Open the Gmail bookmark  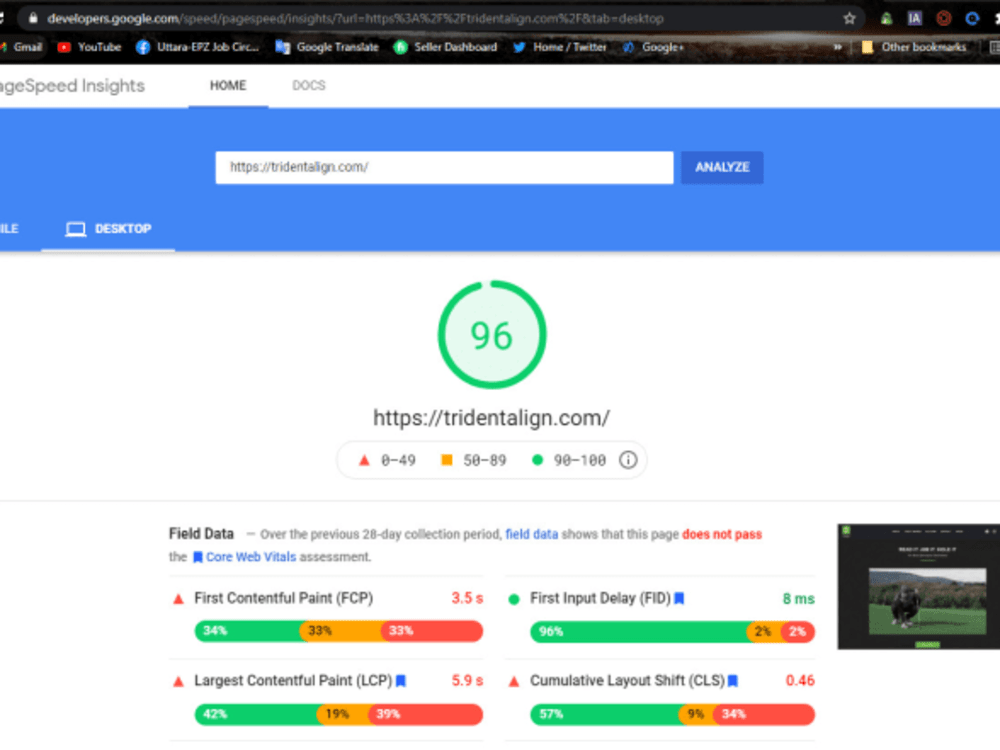pyautogui.click(x=22, y=47)
